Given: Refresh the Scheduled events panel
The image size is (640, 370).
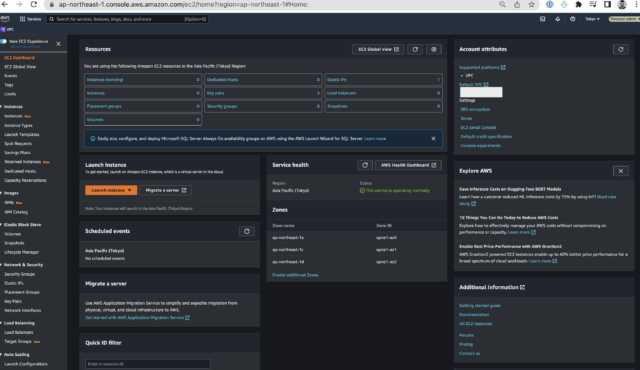Looking at the screenshot, I should click(x=247, y=231).
